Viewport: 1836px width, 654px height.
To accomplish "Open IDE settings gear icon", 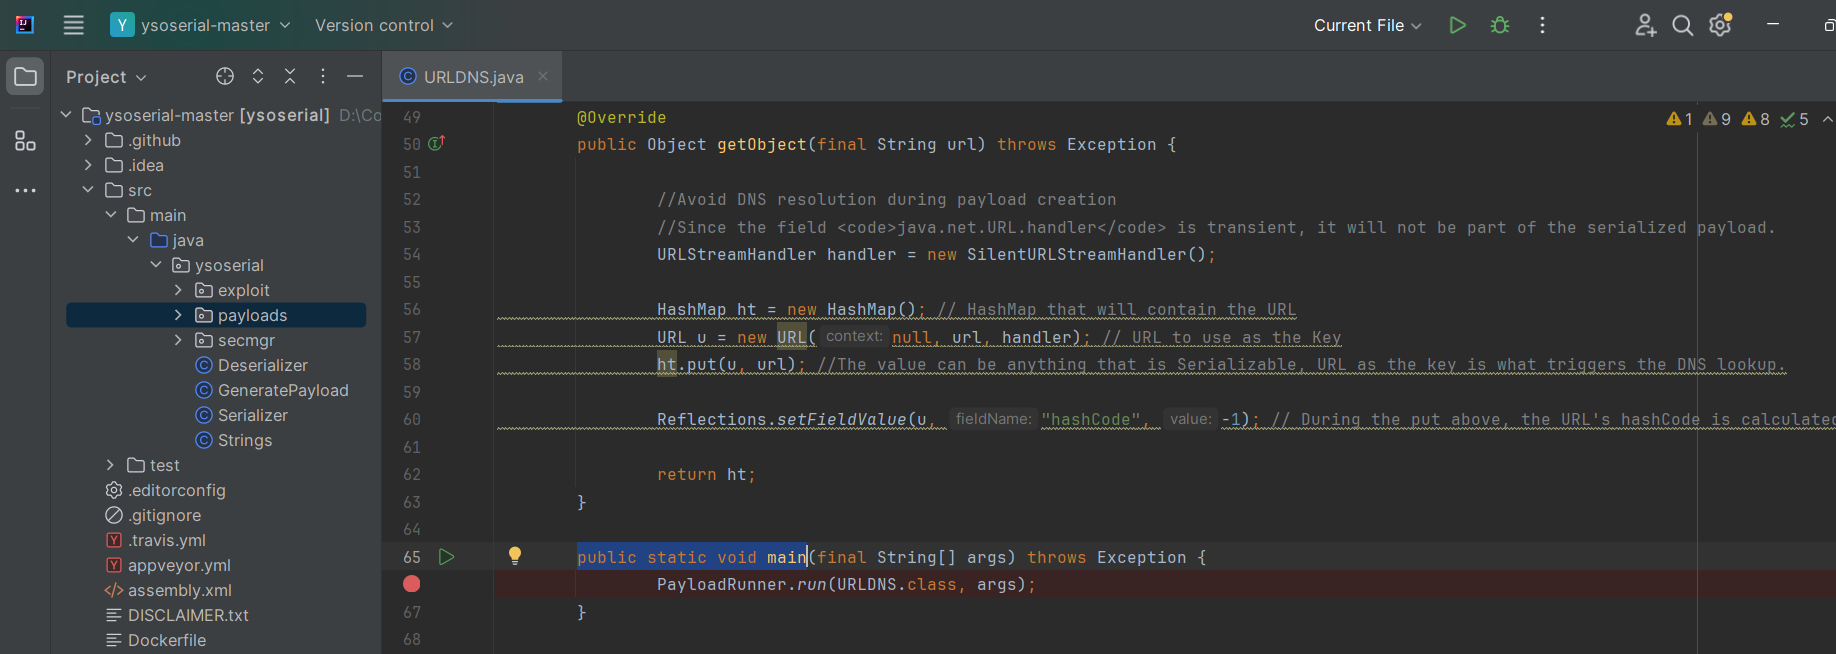I will pyautogui.click(x=1720, y=25).
